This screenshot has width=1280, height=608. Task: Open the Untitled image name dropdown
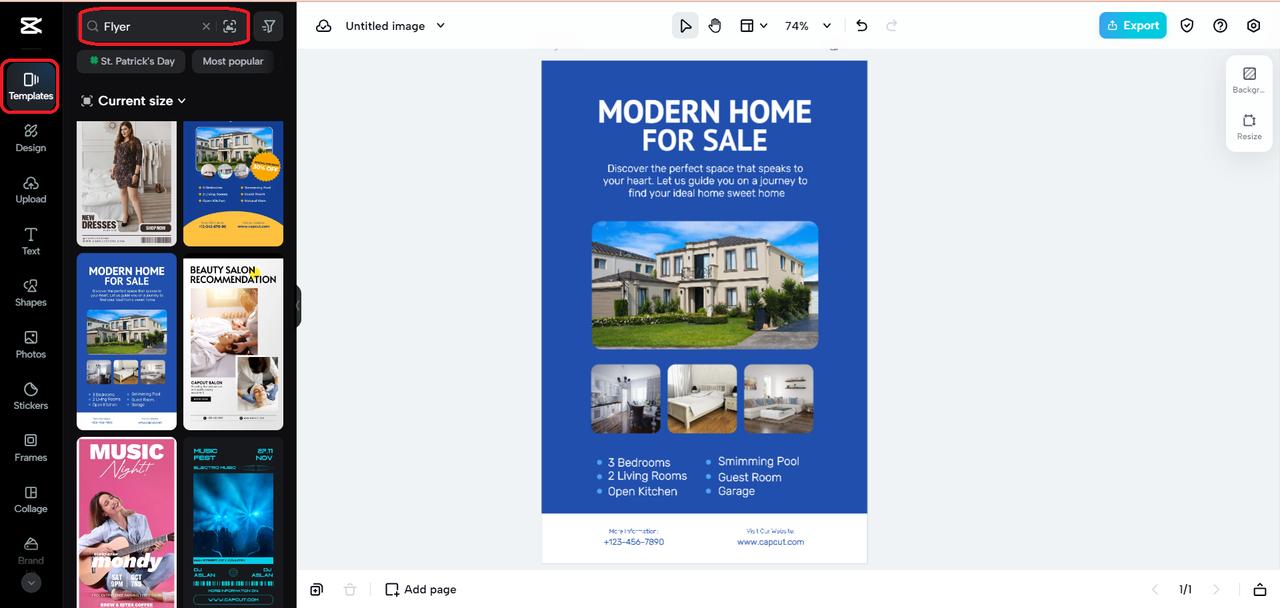pyautogui.click(x=395, y=26)
